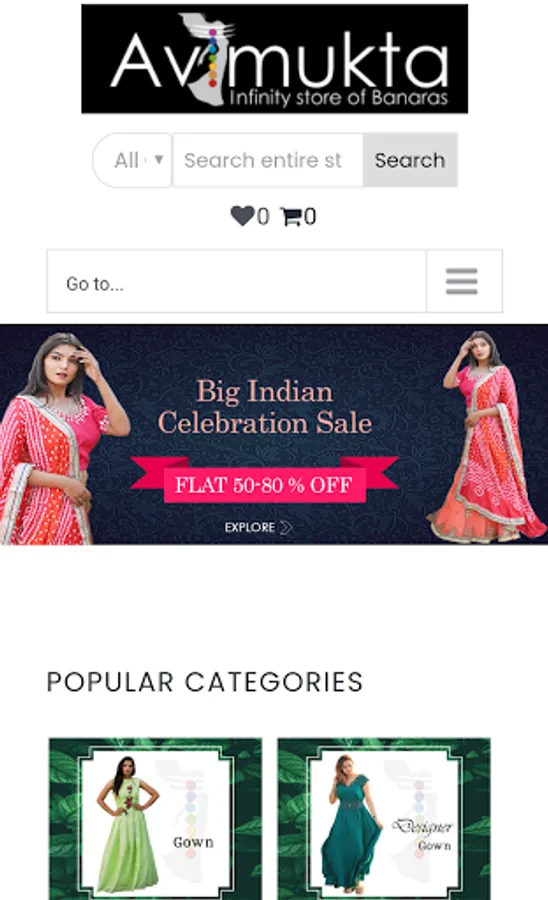Viewport: 548px width, 900px height.
Task: Open the Go to... navigation dropdown
Action: (236, 281)
